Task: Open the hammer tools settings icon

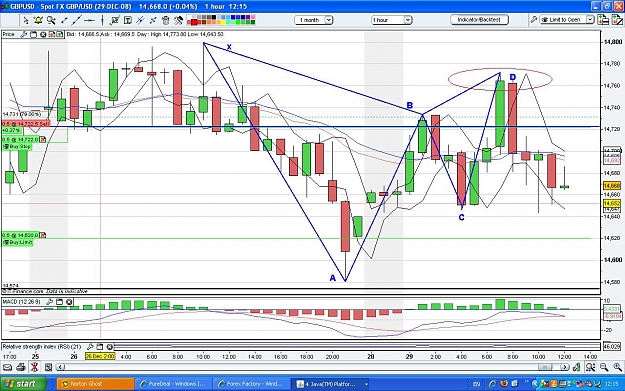Action: click(x=179, y=20)
